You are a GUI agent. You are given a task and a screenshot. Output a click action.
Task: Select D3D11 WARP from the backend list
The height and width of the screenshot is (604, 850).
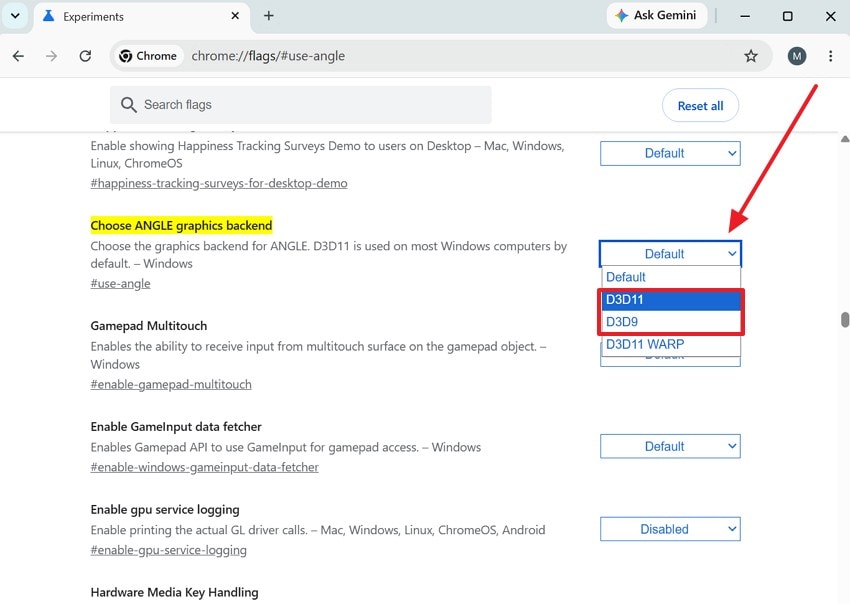tap(671, 344)
